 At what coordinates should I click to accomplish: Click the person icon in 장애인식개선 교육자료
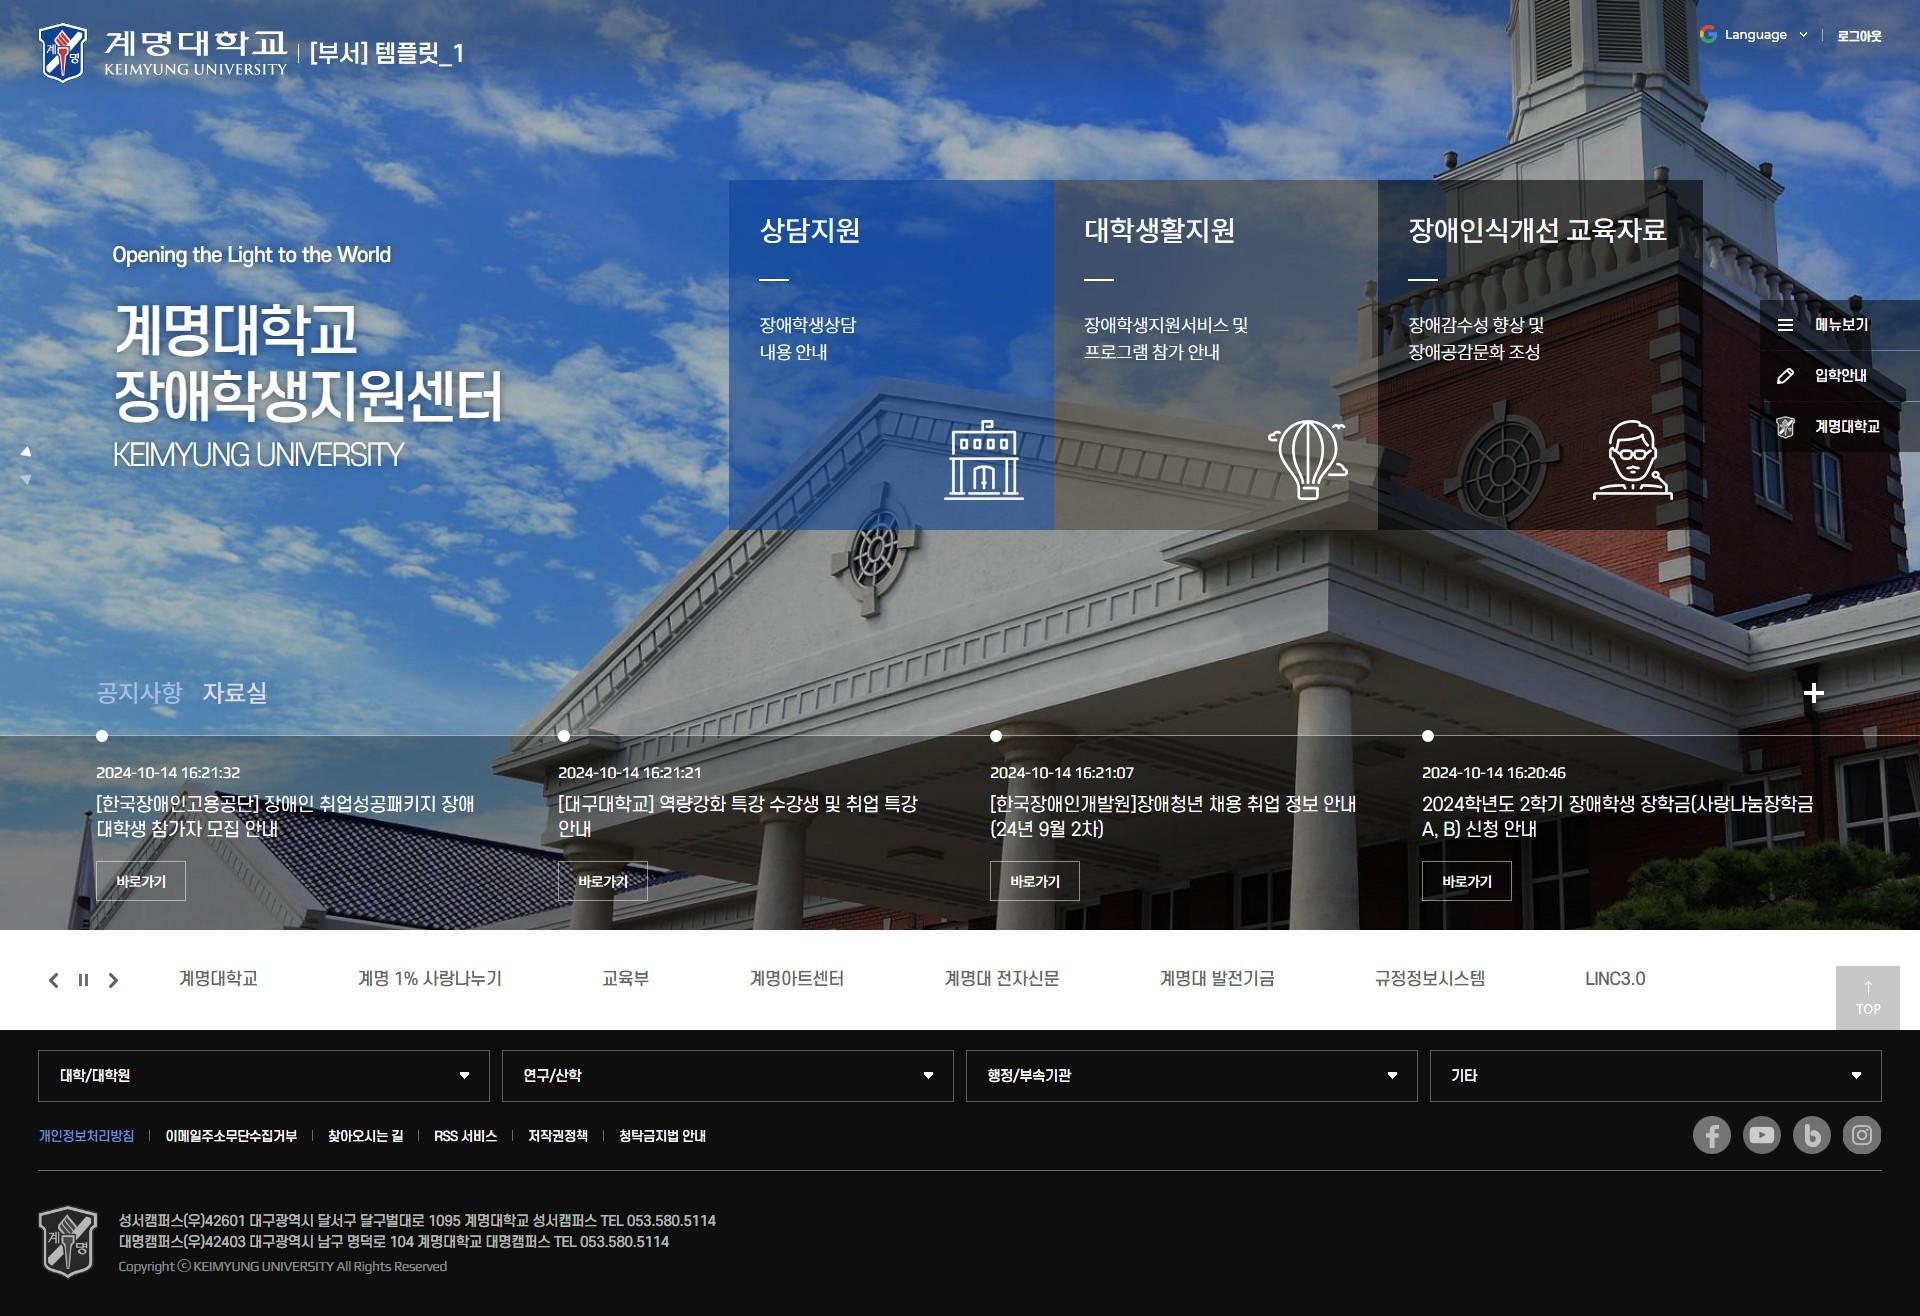tap(1632, 460)
